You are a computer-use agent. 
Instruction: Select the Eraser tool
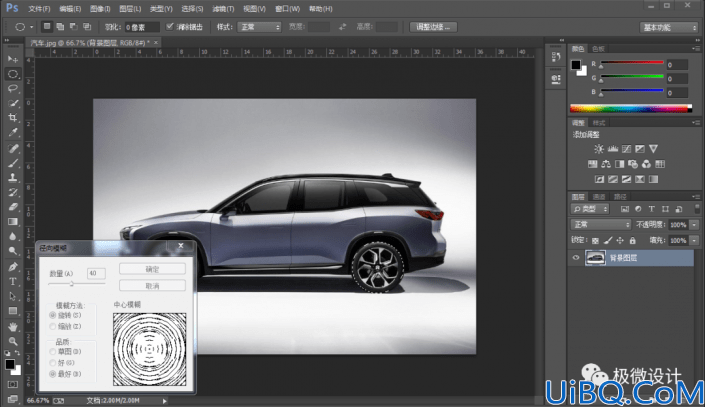13,207
